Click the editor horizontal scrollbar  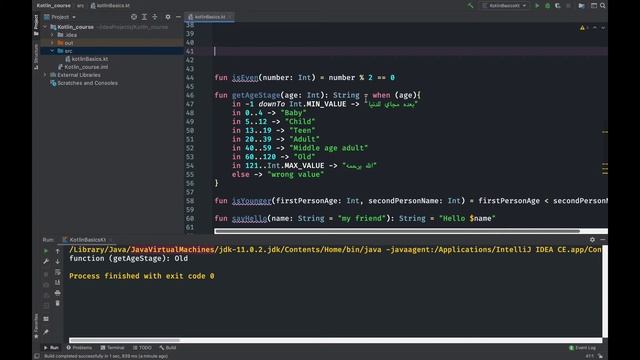pyautogui.click(x=397, y=231)
